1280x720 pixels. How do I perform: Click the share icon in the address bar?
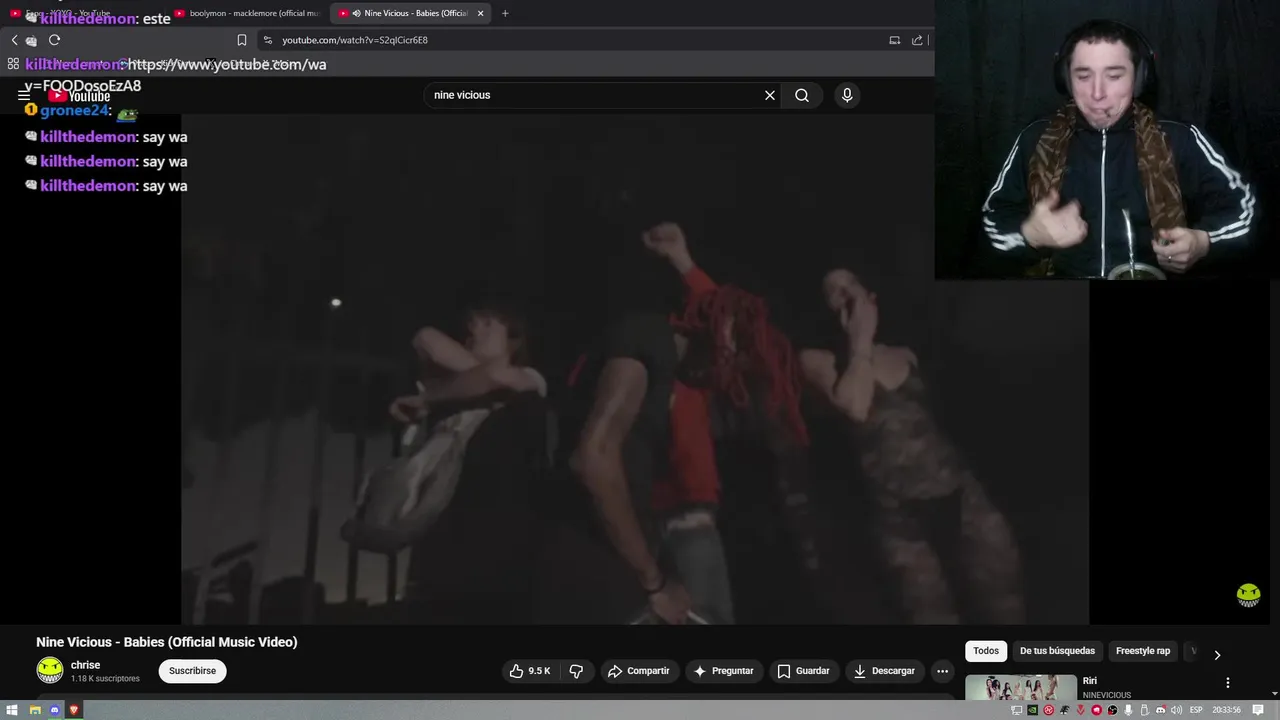(917, 40)
